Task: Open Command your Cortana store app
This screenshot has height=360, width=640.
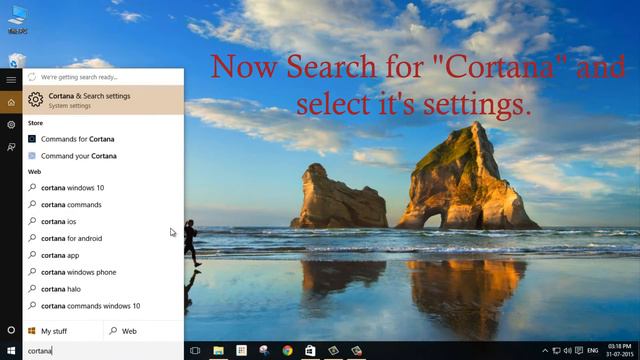Action: 103,156
